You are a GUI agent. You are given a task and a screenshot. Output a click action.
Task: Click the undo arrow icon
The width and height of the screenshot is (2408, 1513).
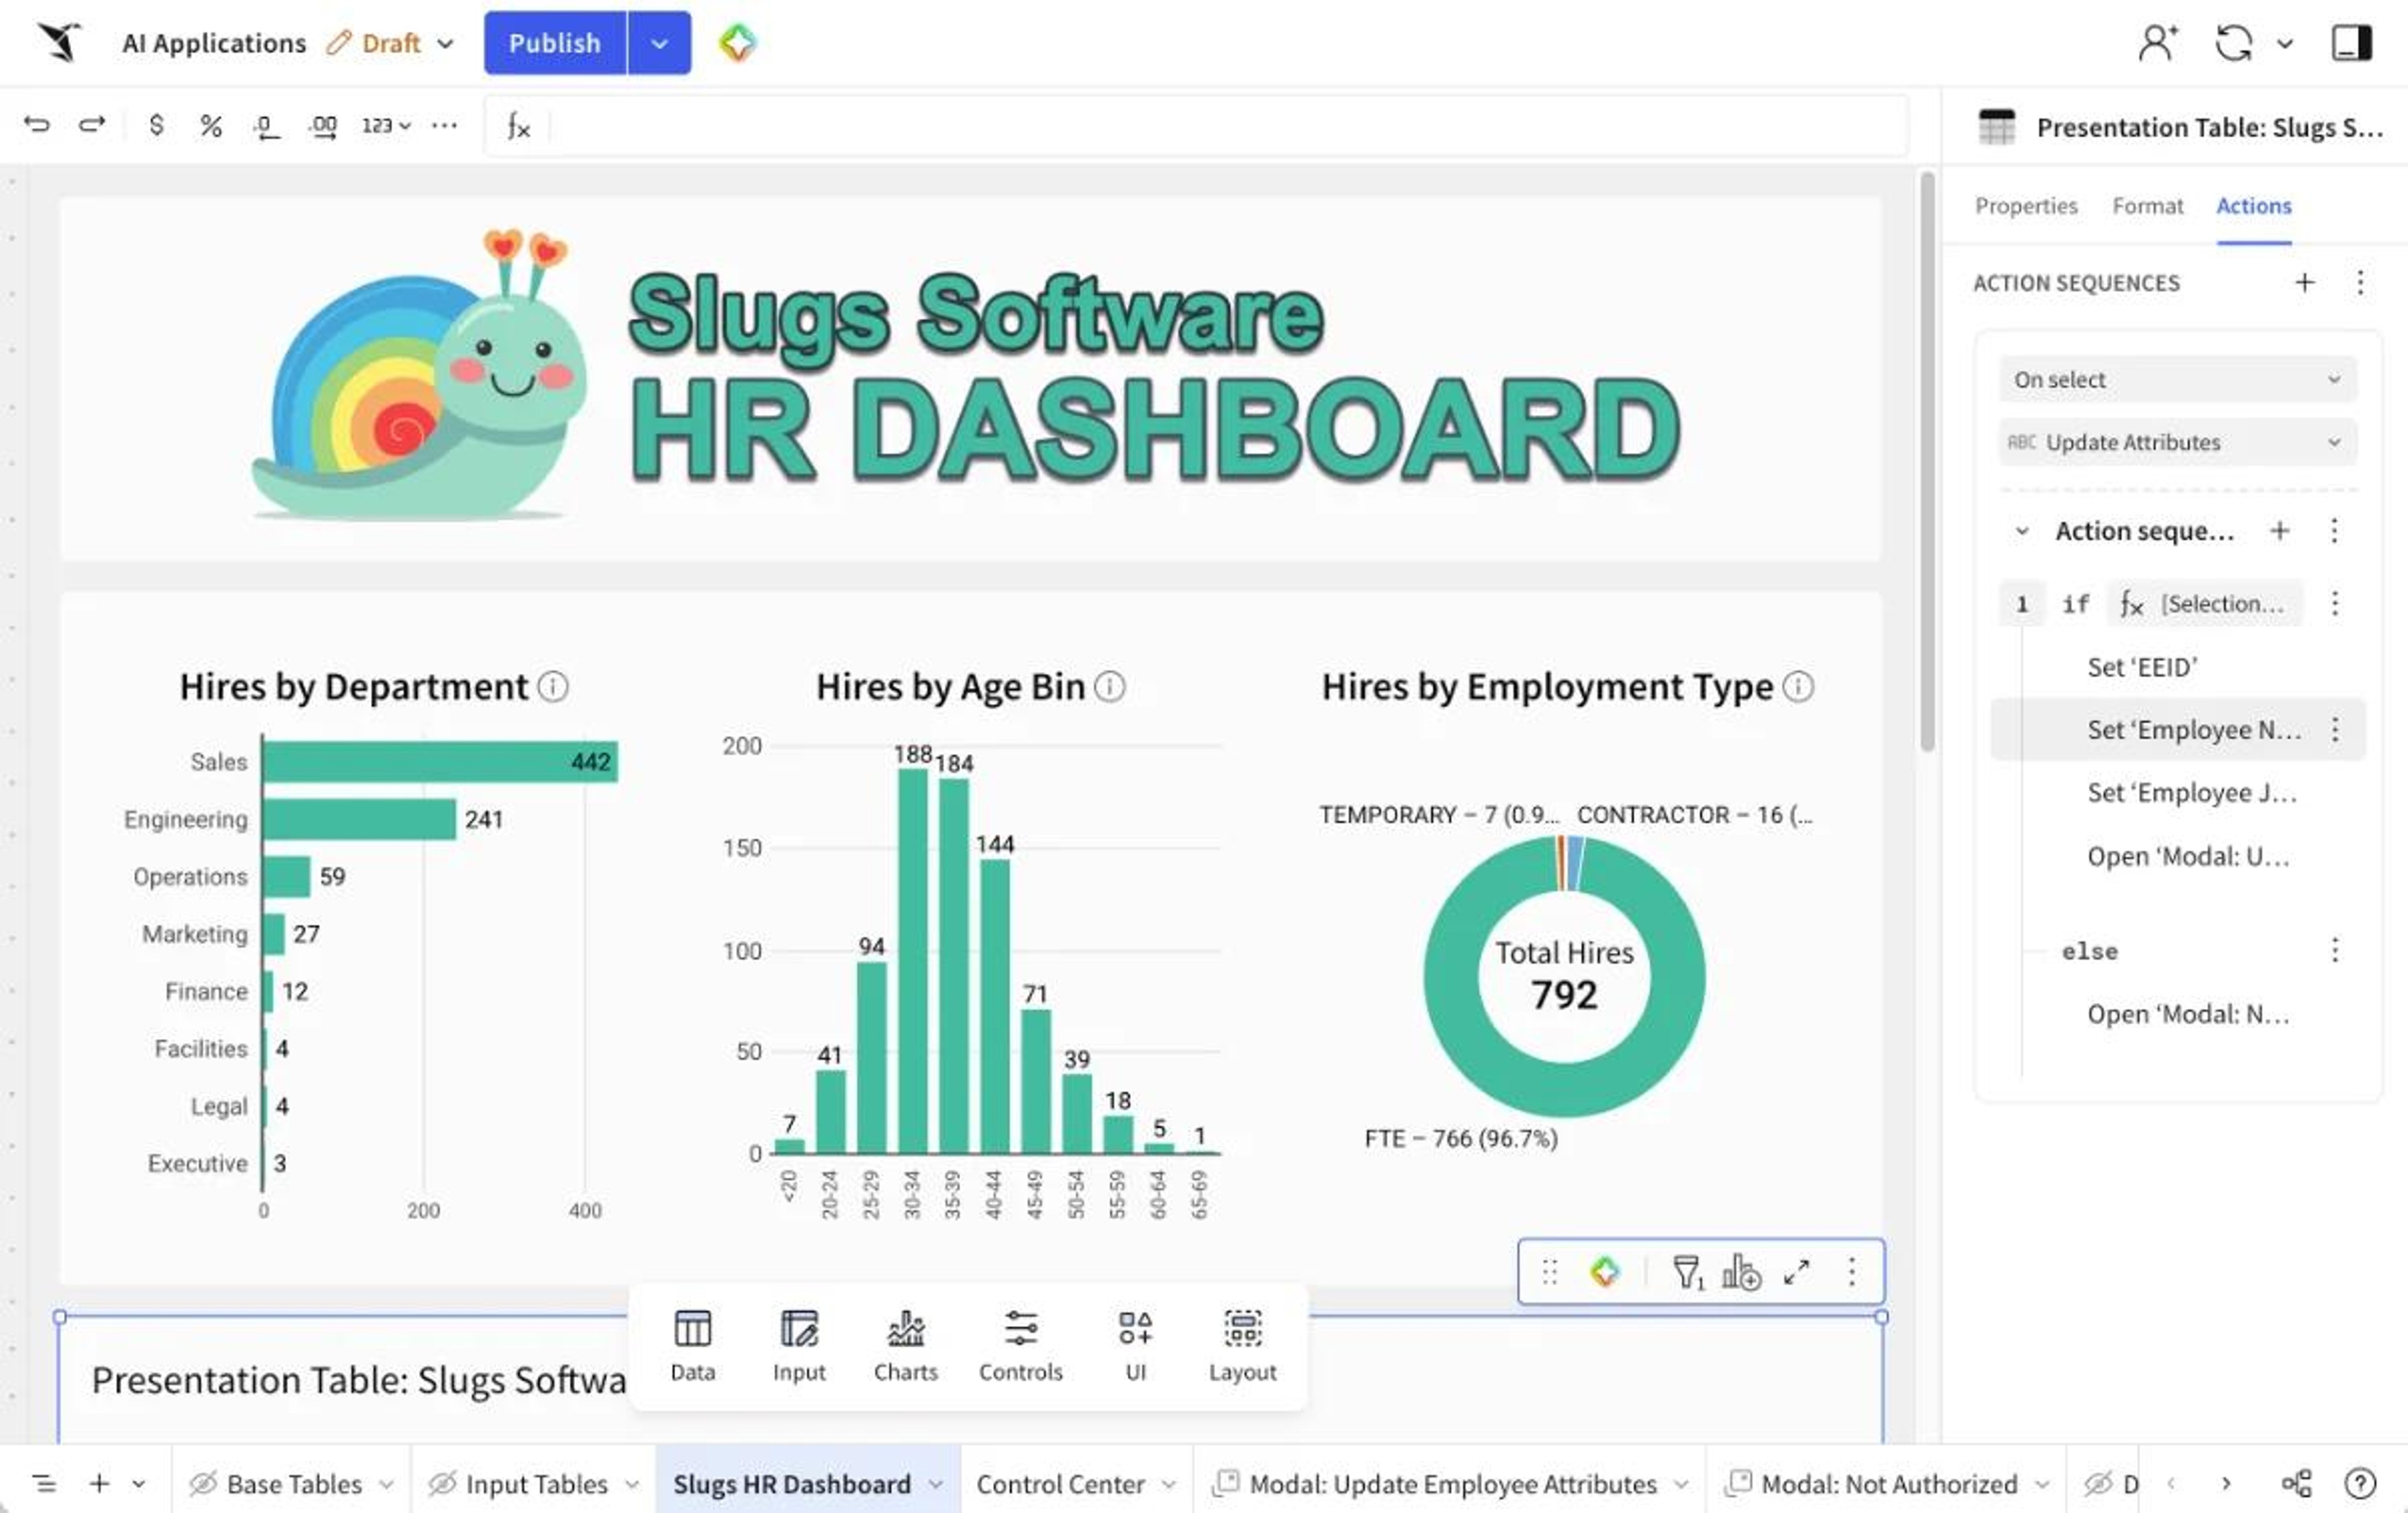[x=37, y=125]
